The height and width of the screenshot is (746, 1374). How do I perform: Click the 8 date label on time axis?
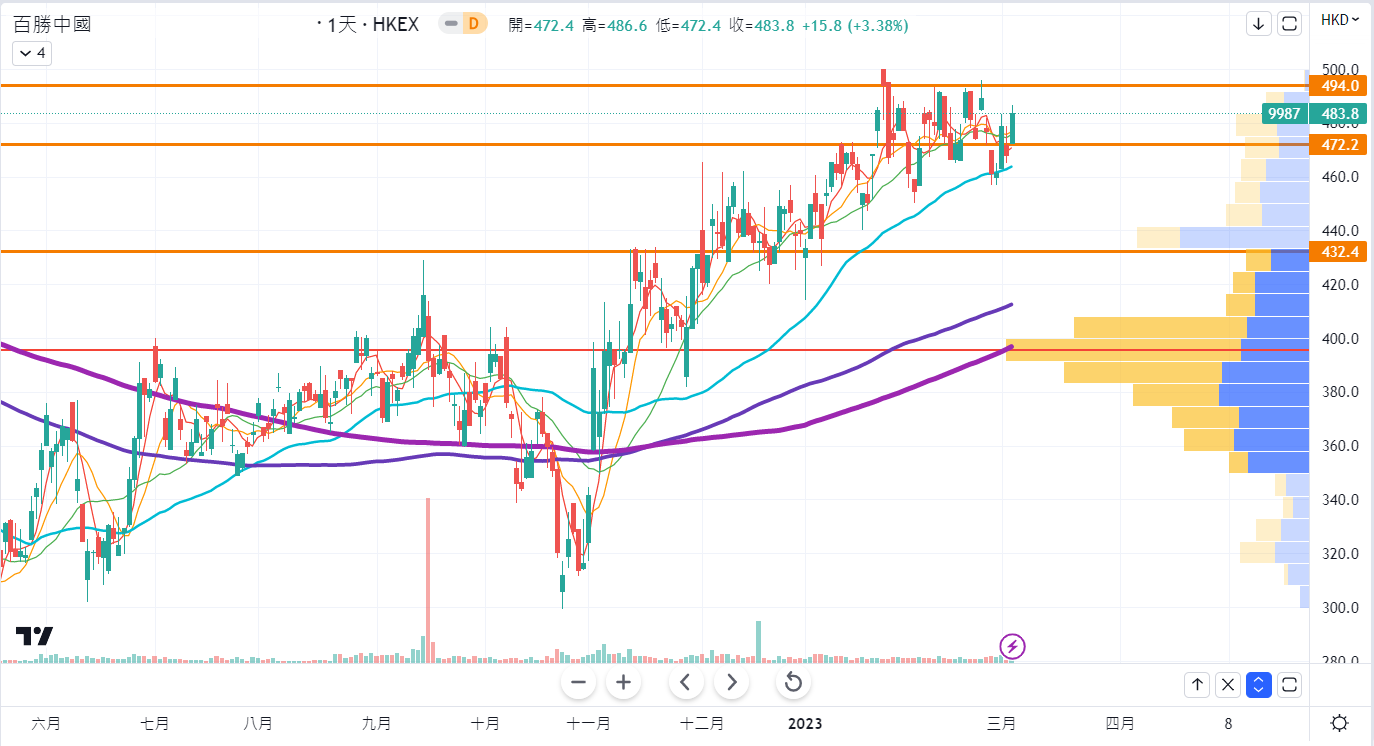point(1228,723)
